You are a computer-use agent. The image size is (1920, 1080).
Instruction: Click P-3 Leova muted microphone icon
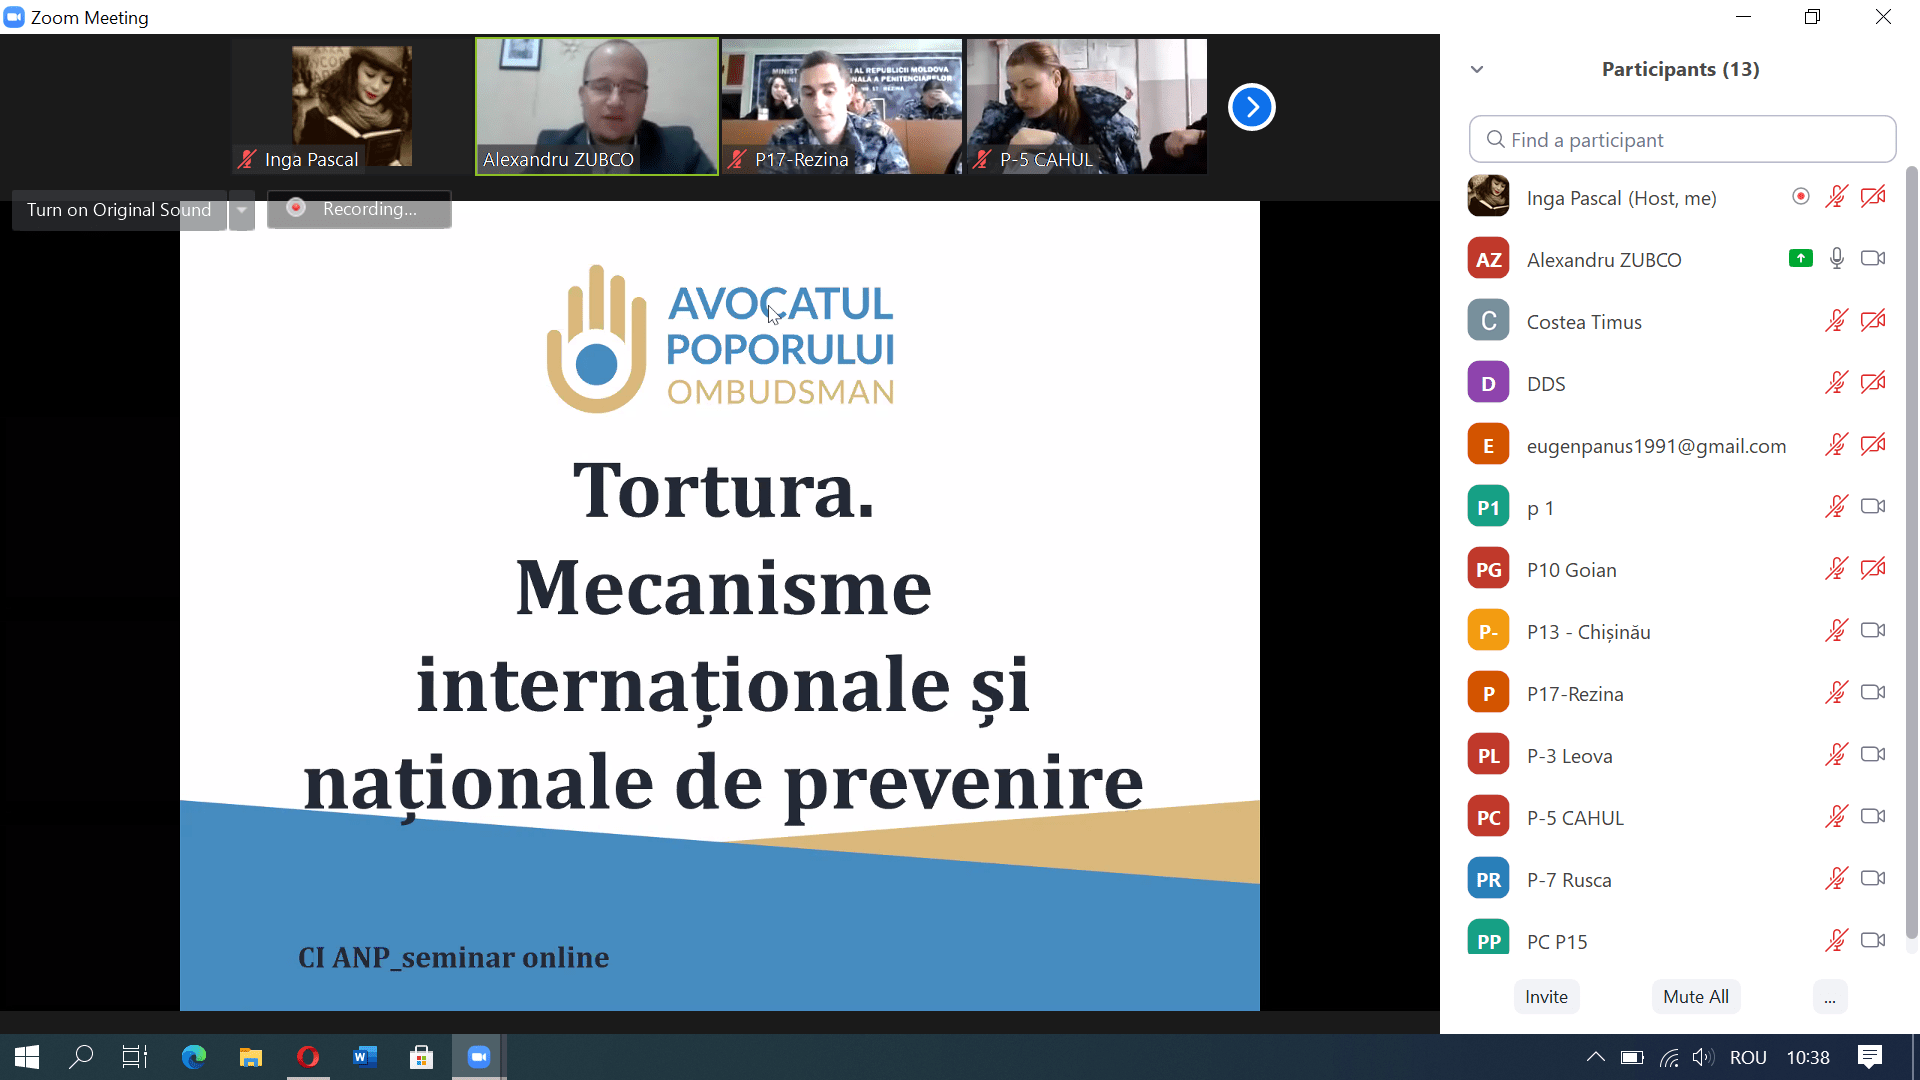point(1836,755)
